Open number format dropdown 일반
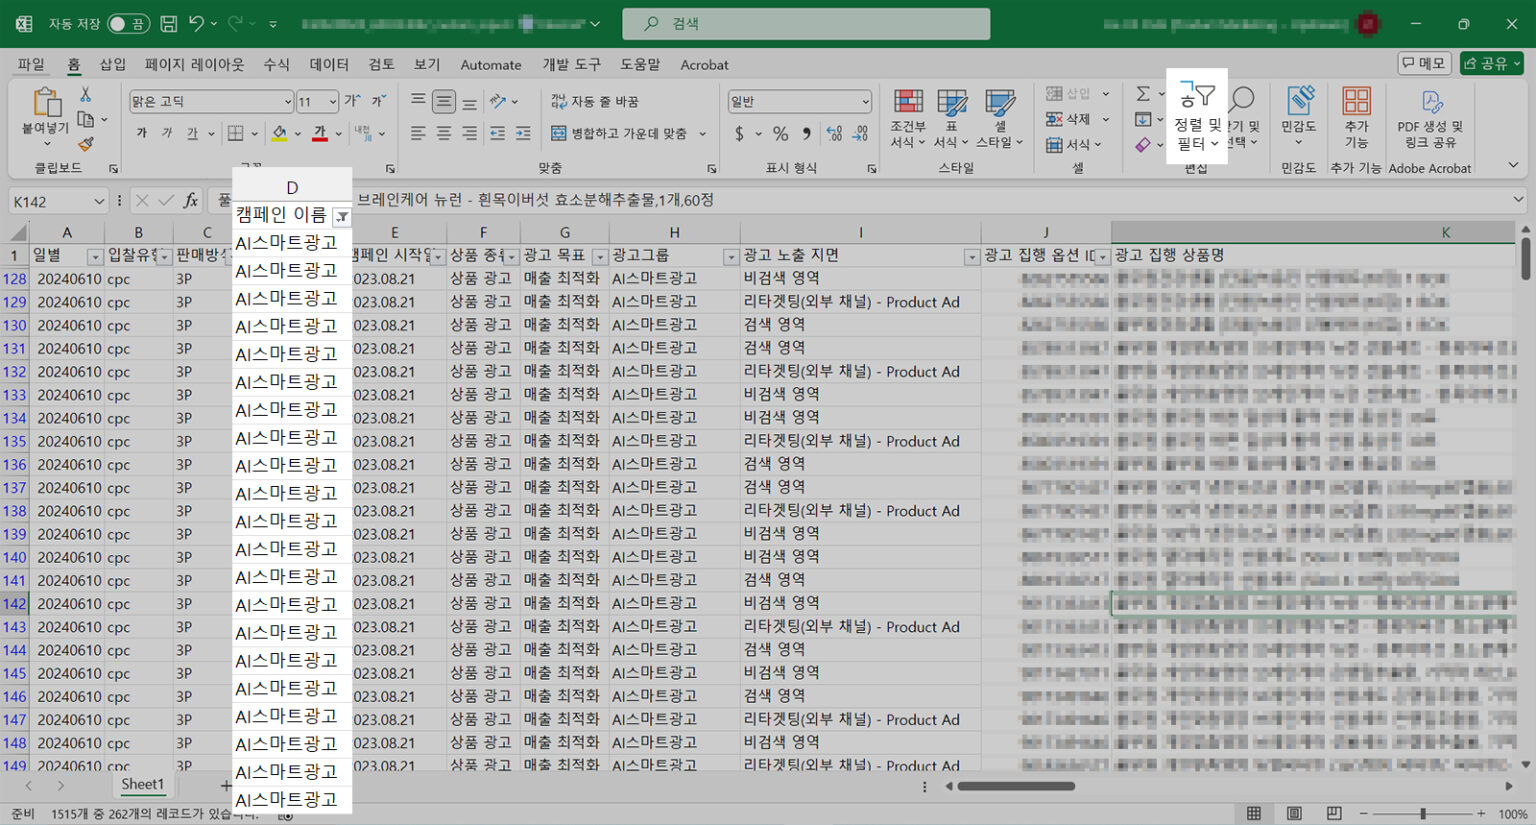 (865, 101)
